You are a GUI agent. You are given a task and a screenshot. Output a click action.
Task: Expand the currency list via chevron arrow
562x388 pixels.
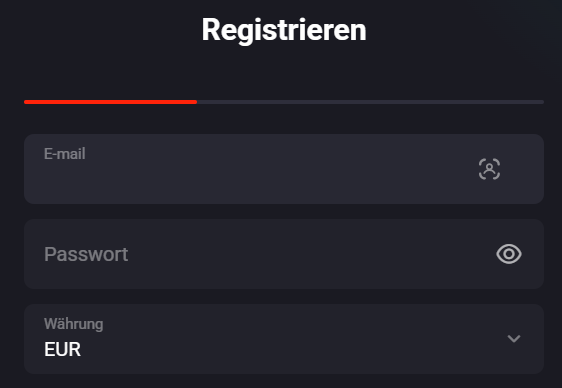(514, 339)
